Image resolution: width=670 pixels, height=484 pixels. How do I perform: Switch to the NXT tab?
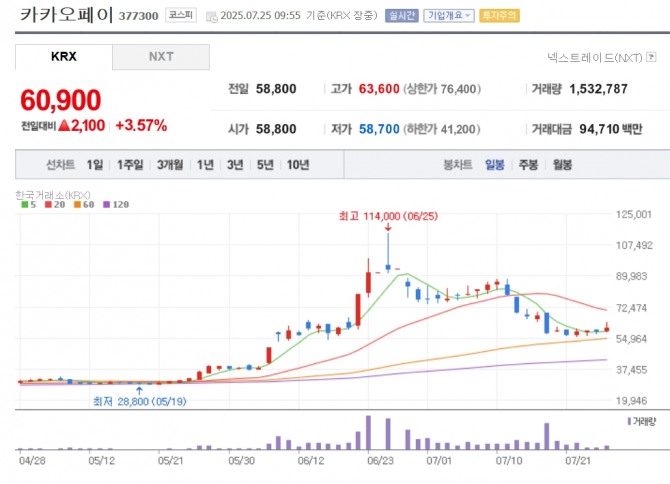click(x=161, y=57)
